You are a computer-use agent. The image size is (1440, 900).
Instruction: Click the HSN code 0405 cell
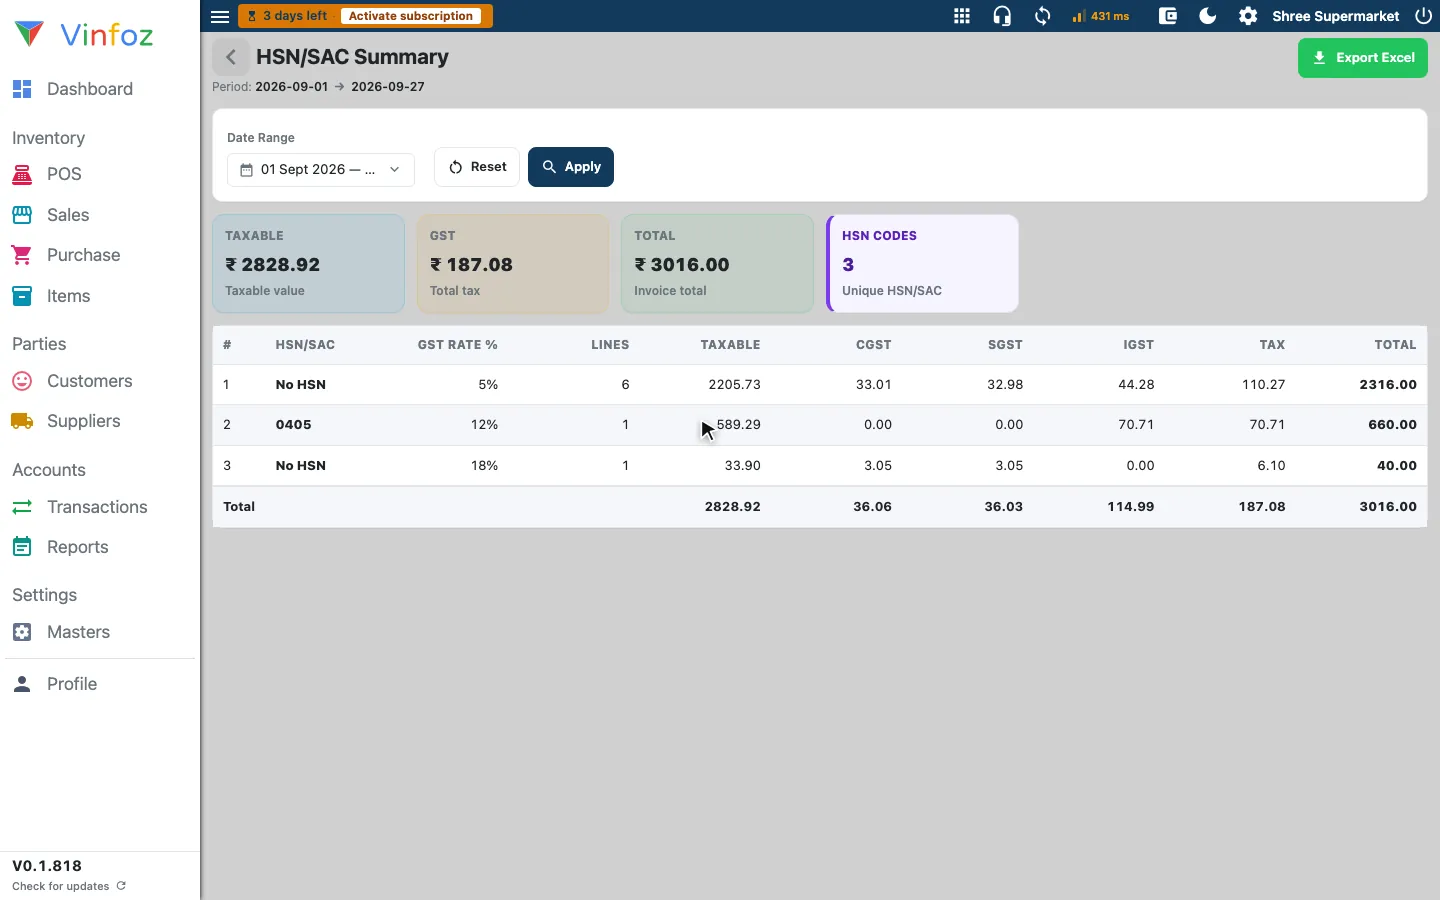(x=294, y=425)
